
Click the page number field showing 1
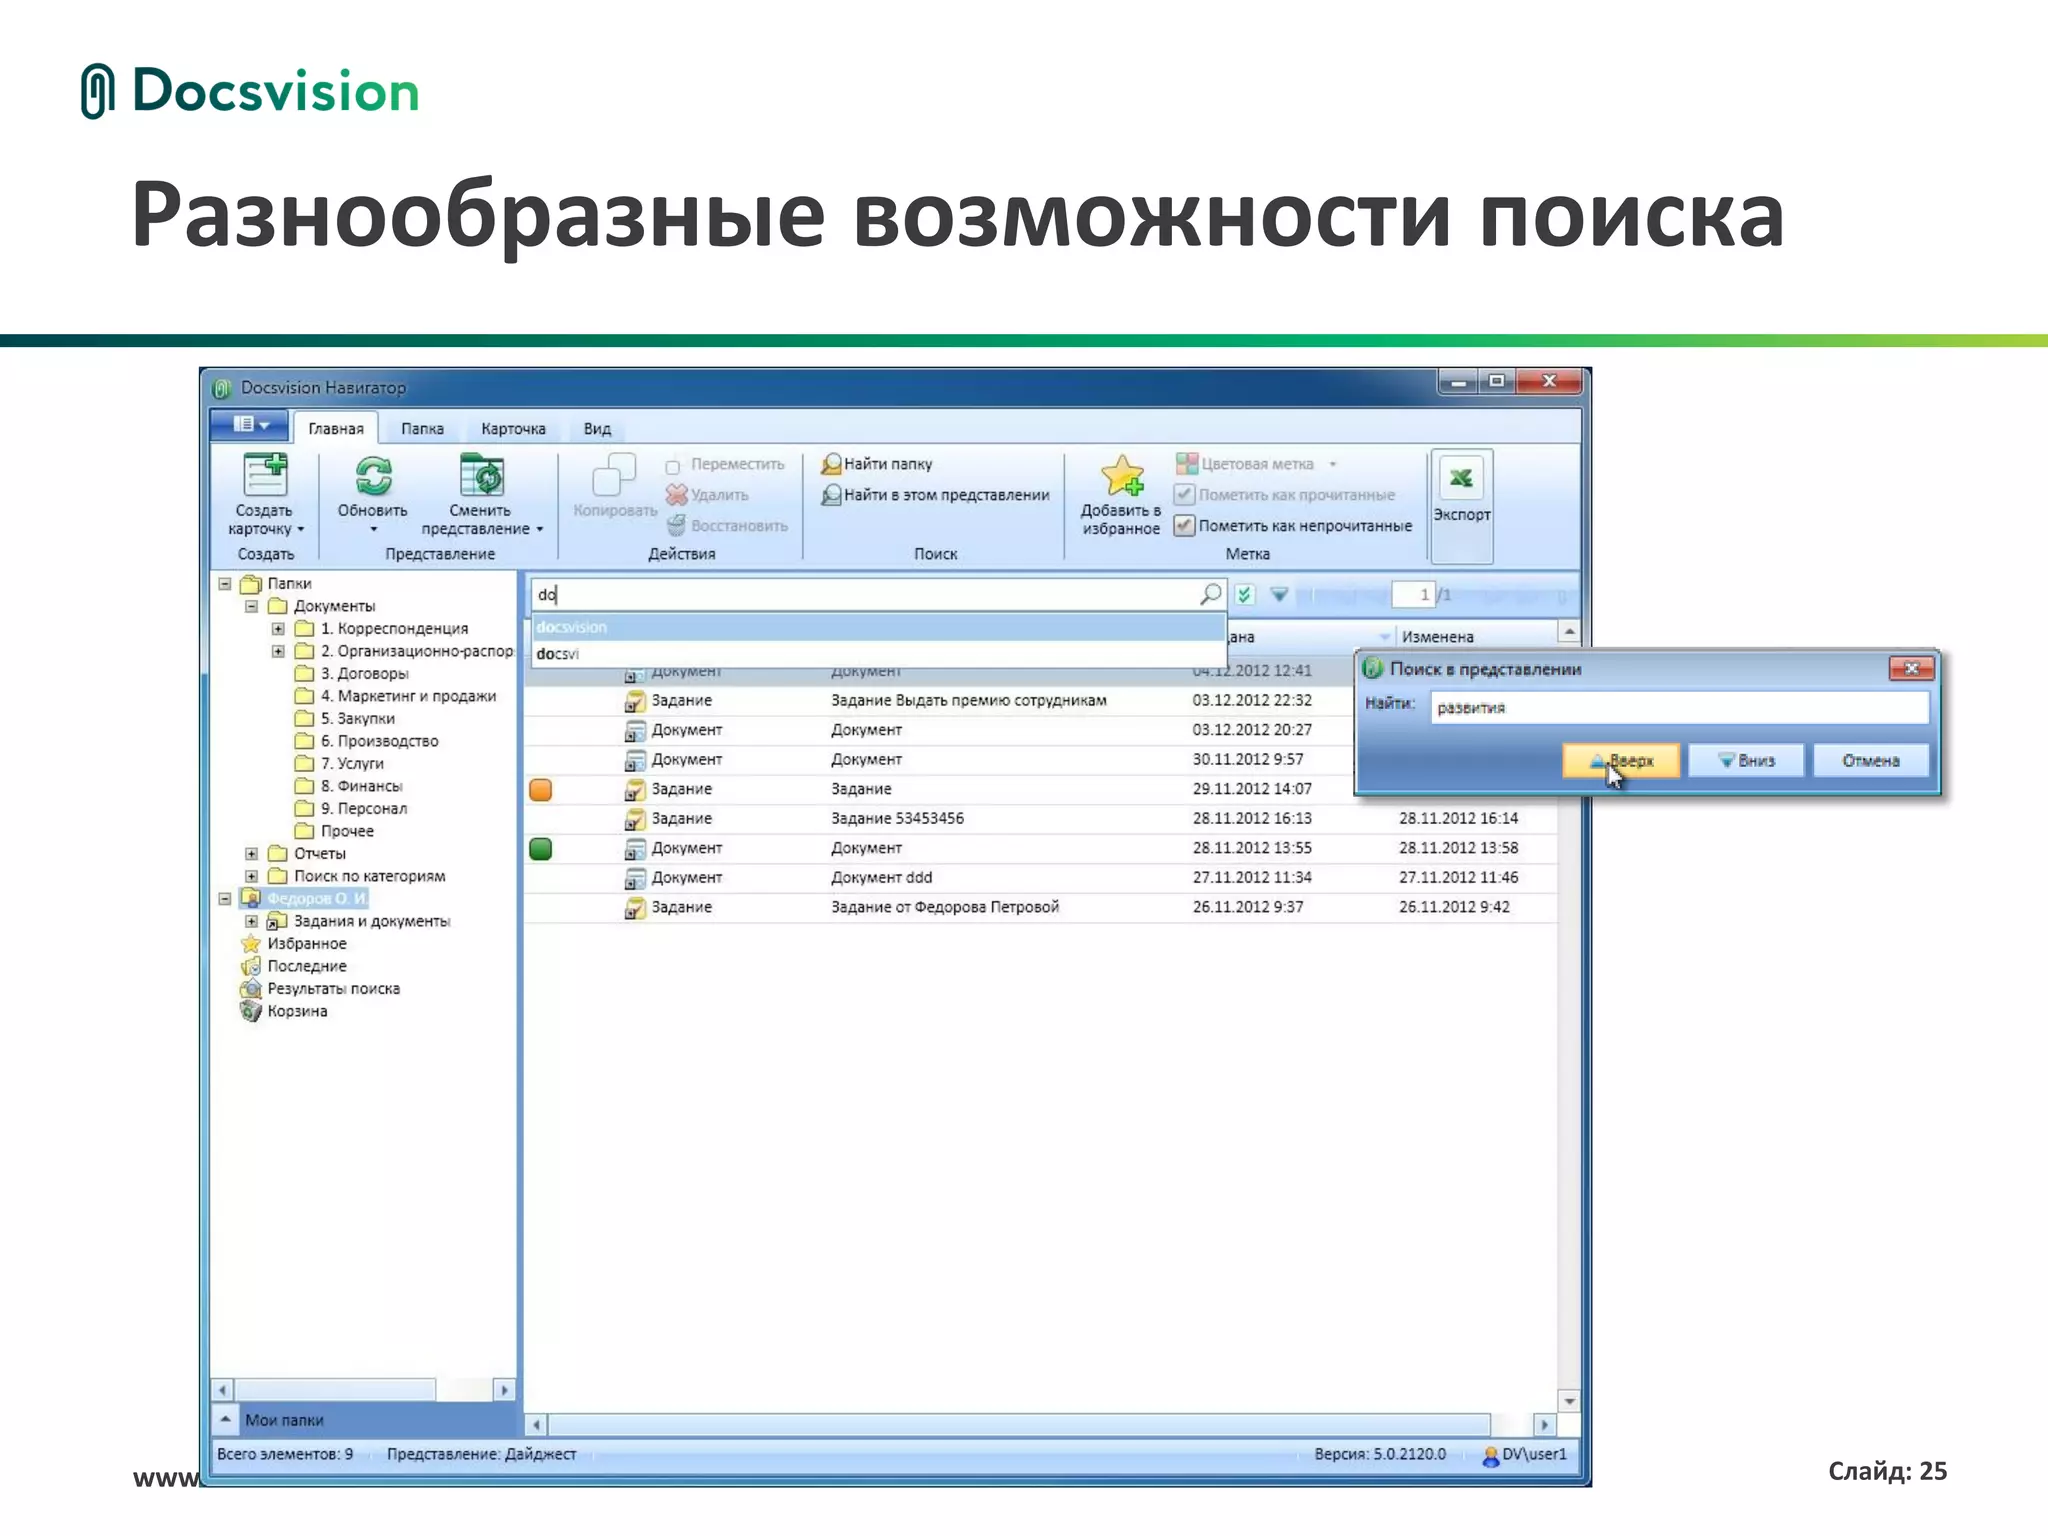1412,595
